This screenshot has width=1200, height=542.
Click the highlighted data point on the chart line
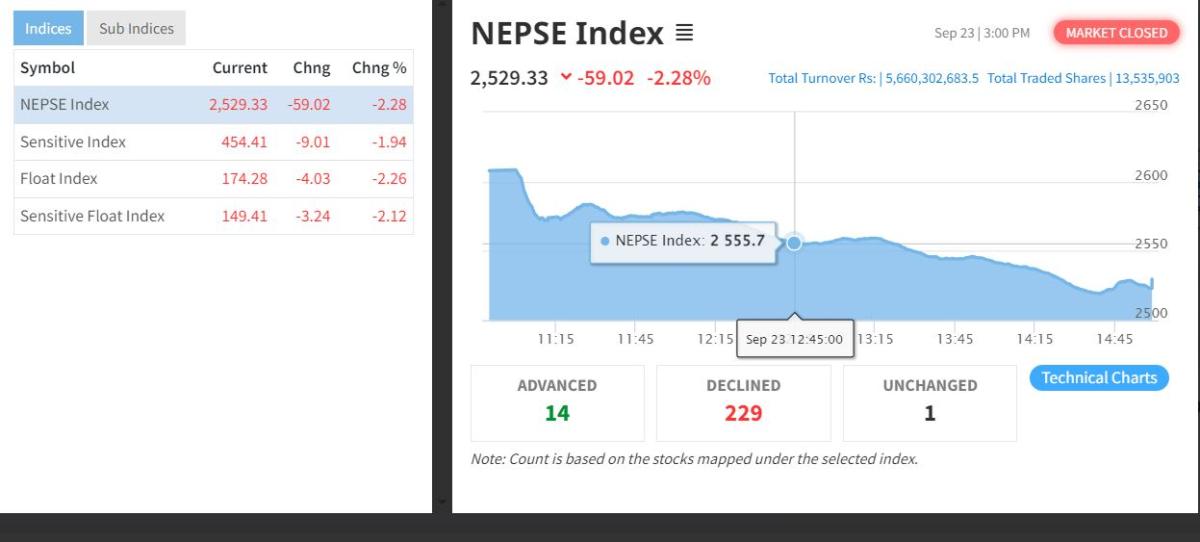click(x=794, y=242)
